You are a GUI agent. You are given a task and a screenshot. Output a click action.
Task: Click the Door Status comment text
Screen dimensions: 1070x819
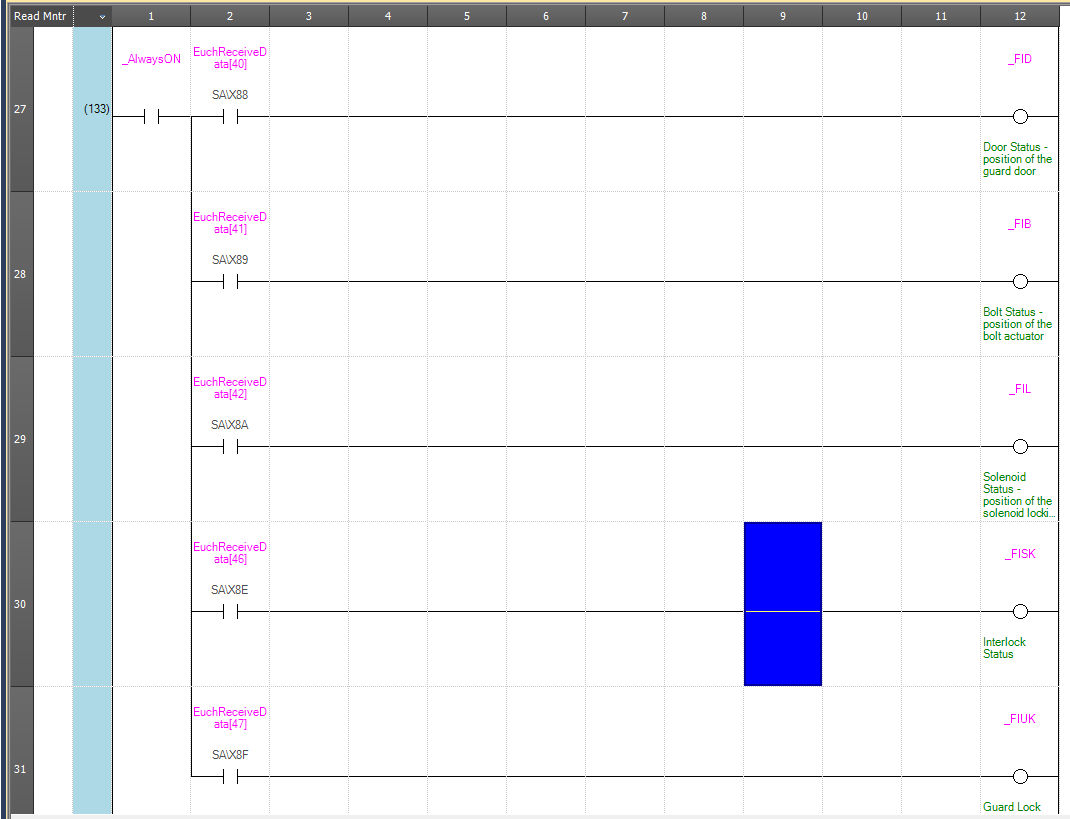1017,160
